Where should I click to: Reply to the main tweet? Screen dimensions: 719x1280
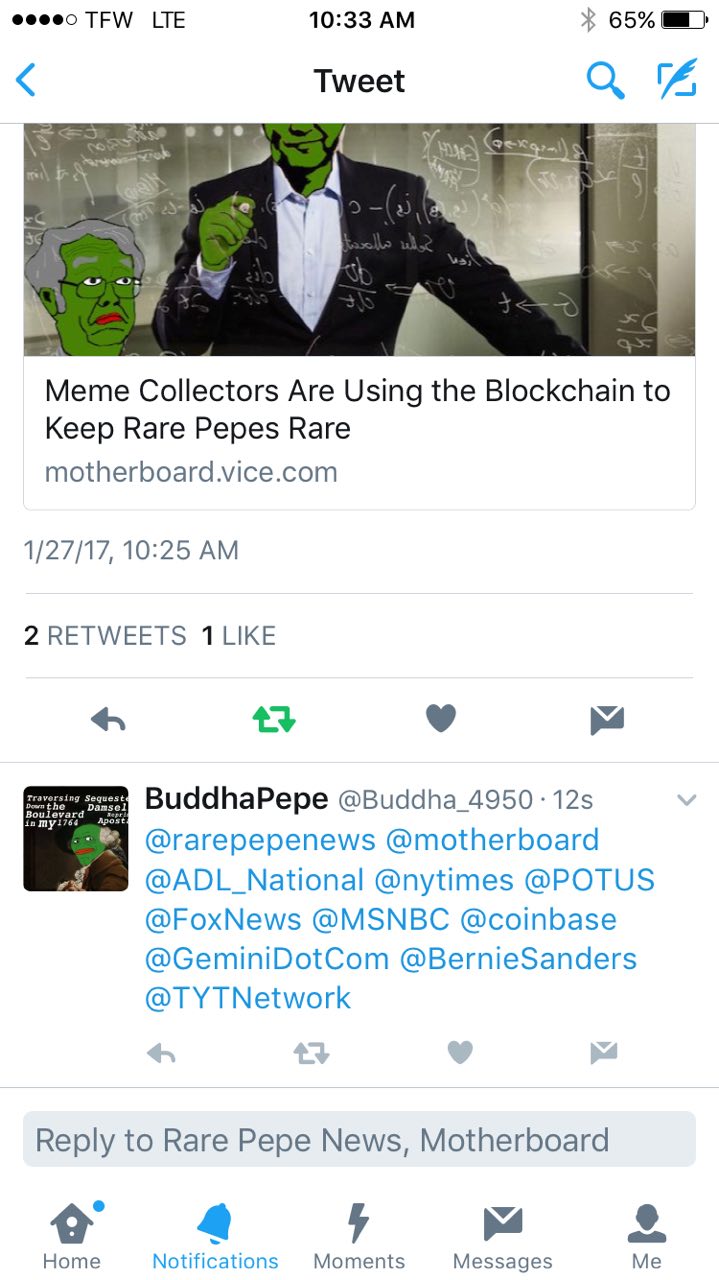click(x=108, y=719)
